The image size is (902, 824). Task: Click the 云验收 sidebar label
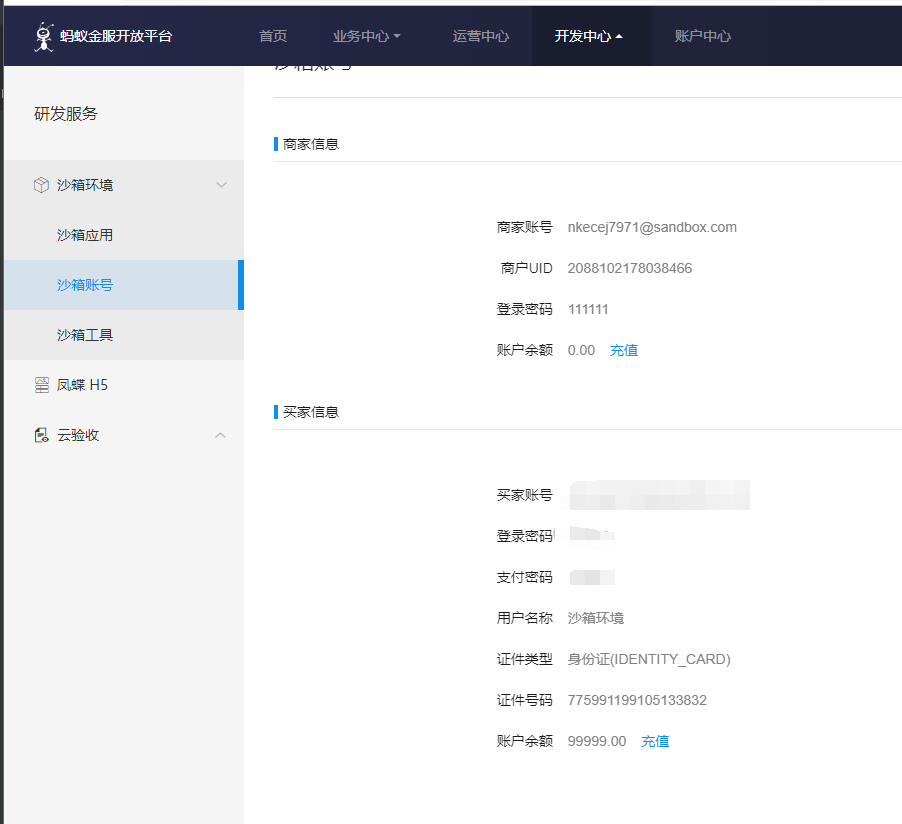pyautogui.click(x=78, y=435)
